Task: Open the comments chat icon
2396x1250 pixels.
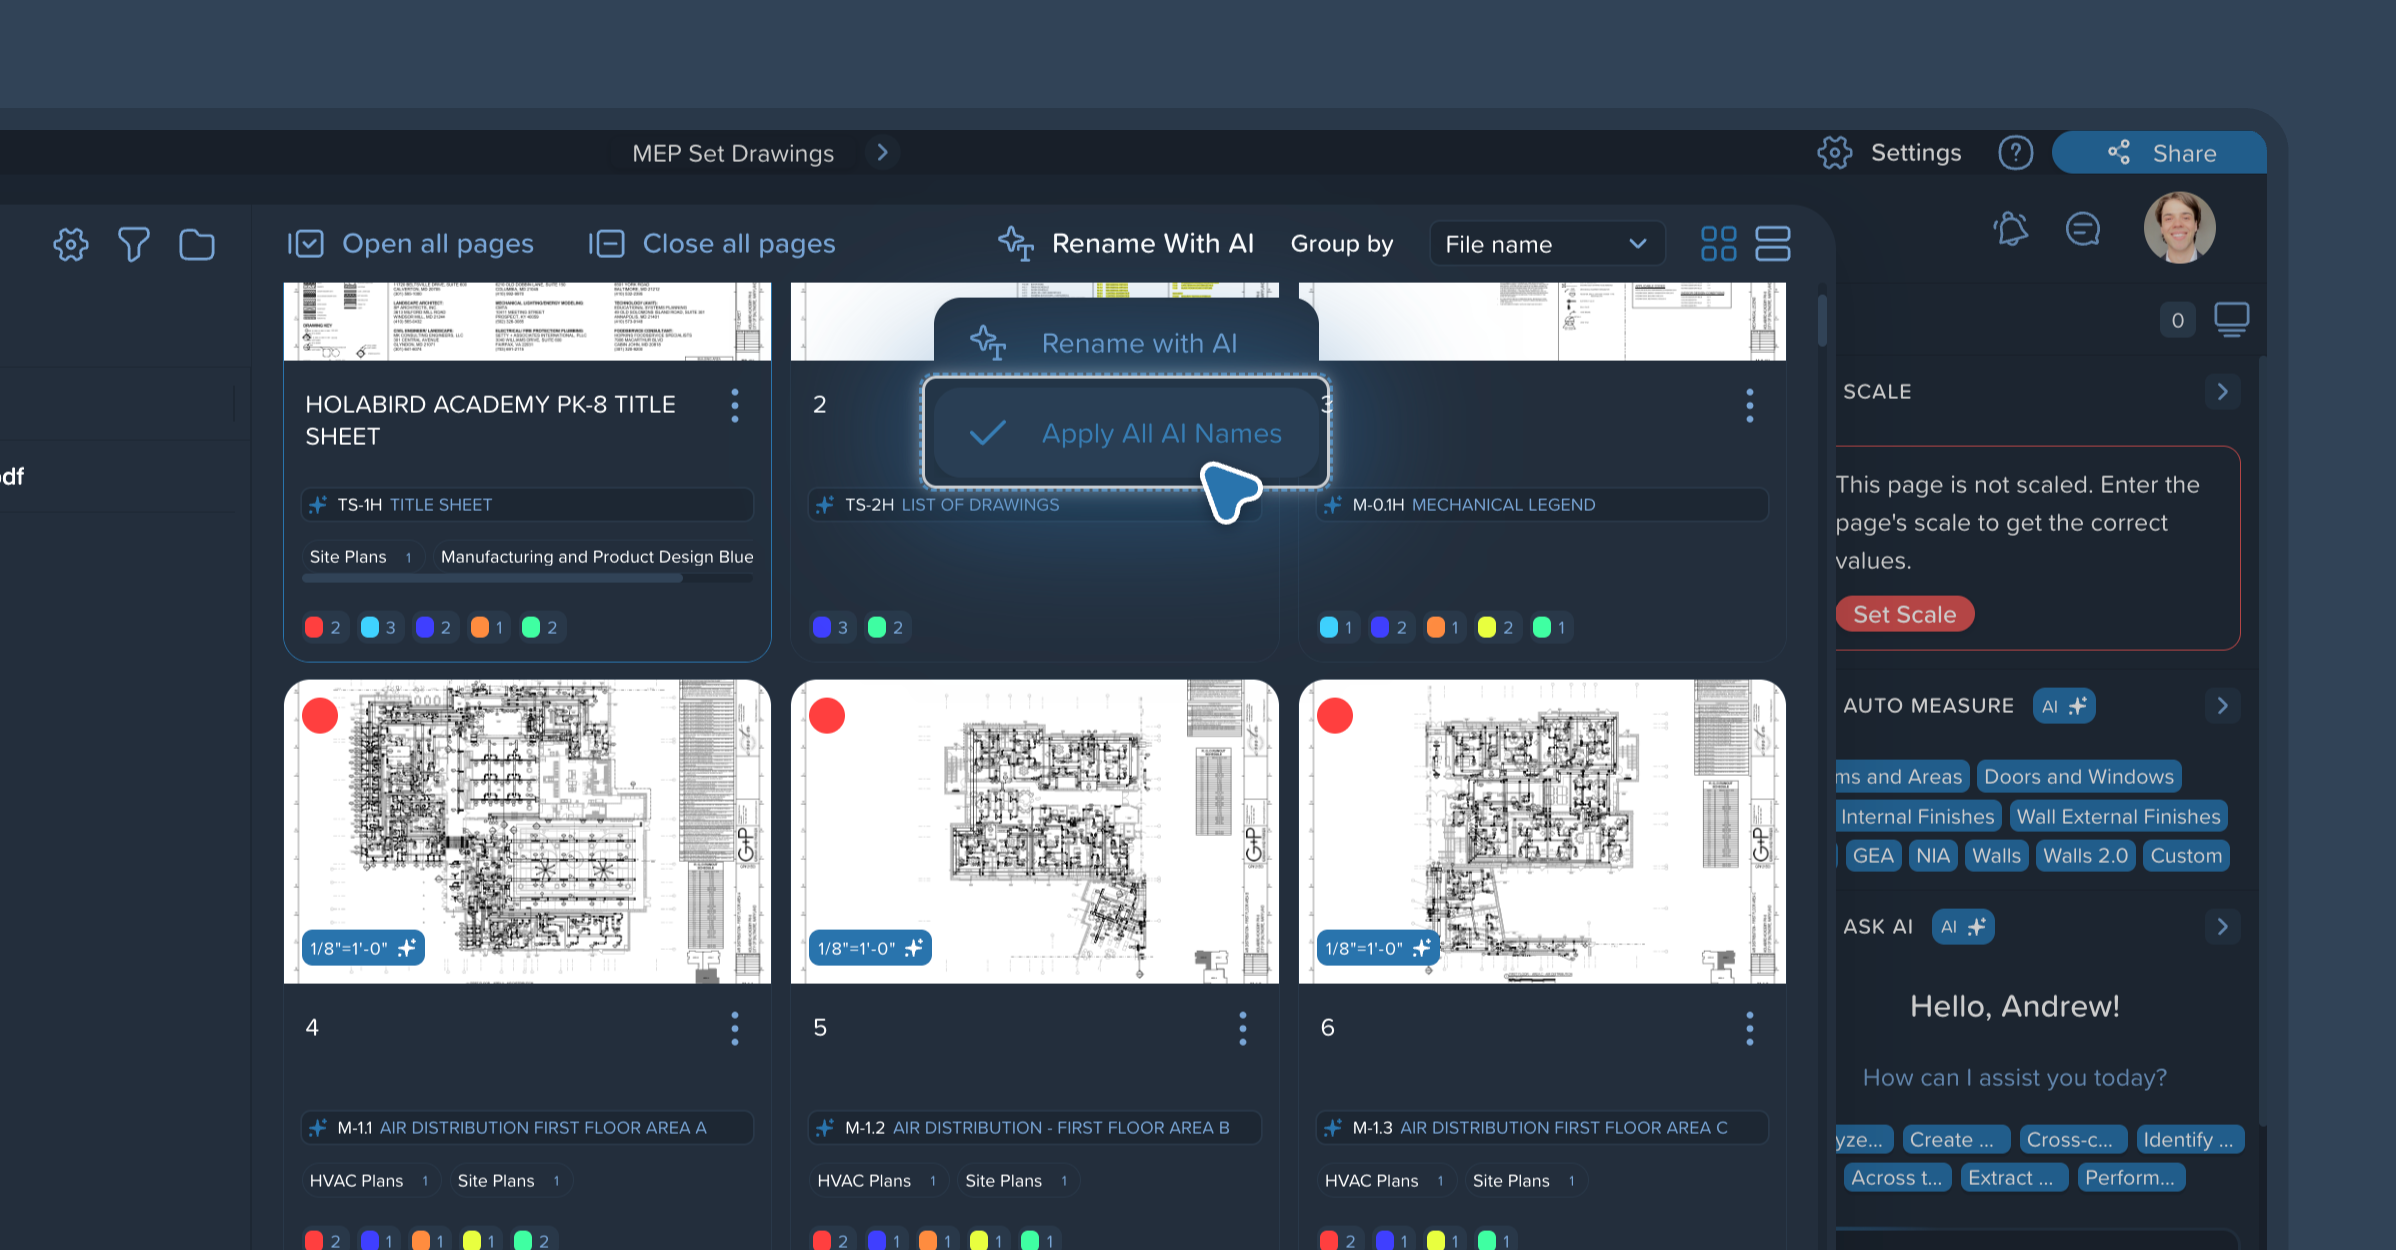Action: [2082, 230]
